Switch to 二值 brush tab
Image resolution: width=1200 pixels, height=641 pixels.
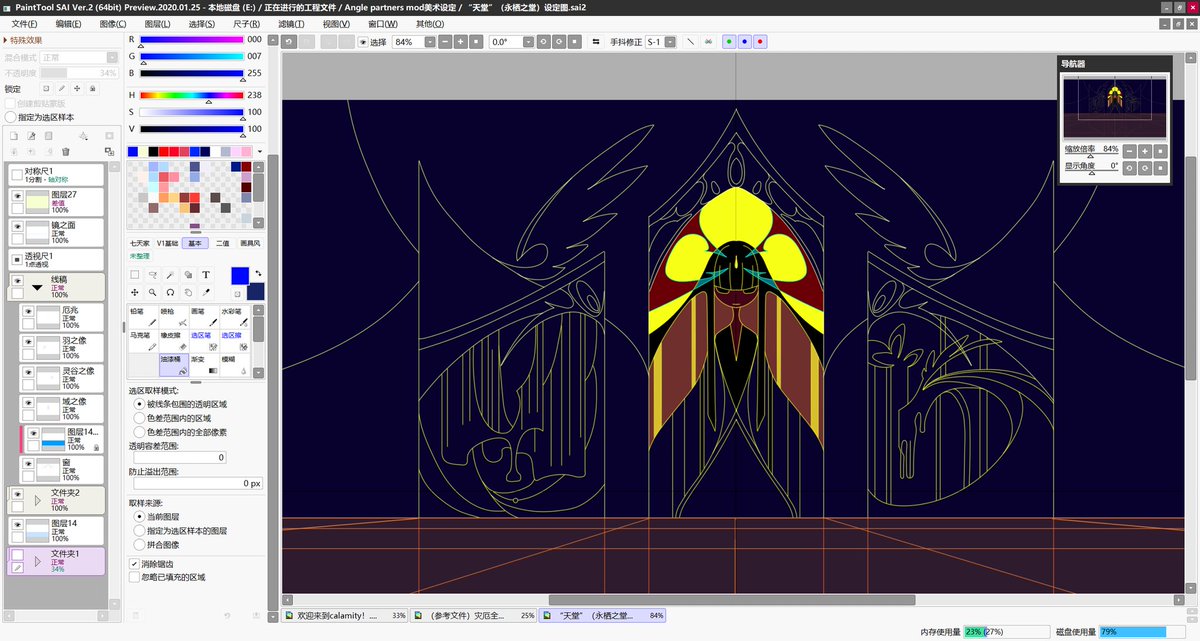(x=224, y=243)
